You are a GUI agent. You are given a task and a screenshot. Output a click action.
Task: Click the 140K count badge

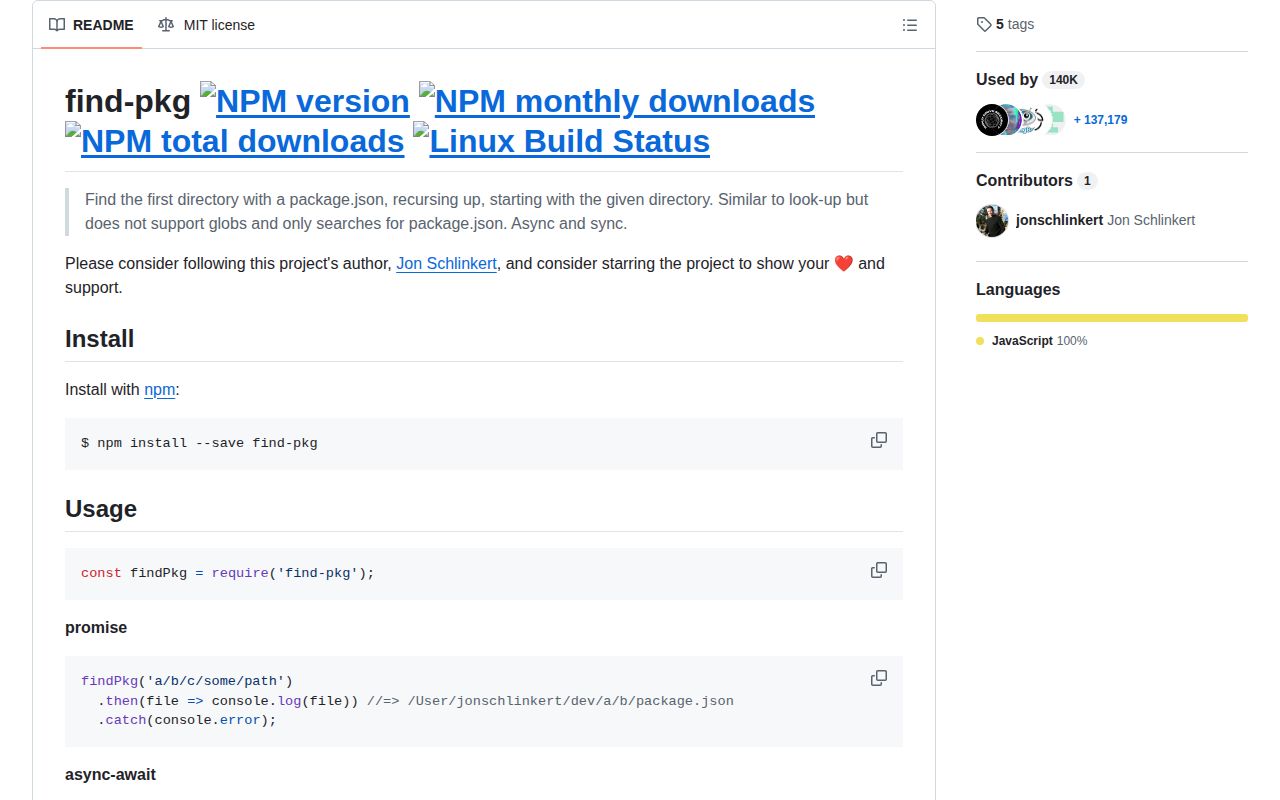coord(1063,80)
